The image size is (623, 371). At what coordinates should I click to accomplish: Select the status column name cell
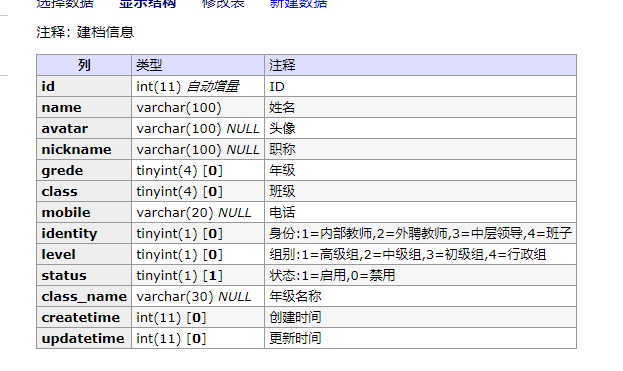click(x=84, y=276)
